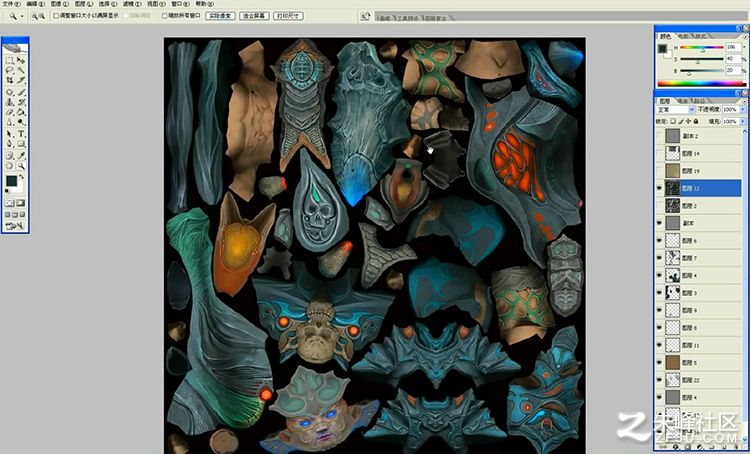
Task: Select the Paint Bucket tool
Action: click(21, 112)
